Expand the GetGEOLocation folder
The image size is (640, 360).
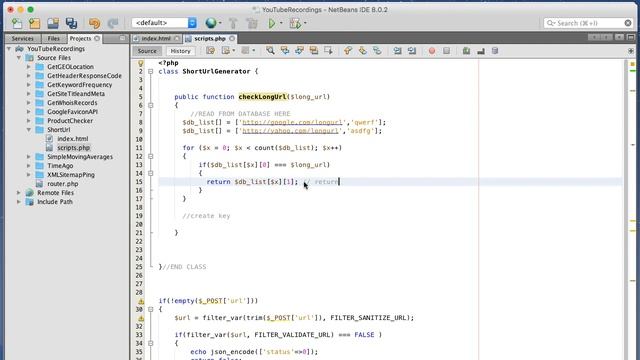29,67
